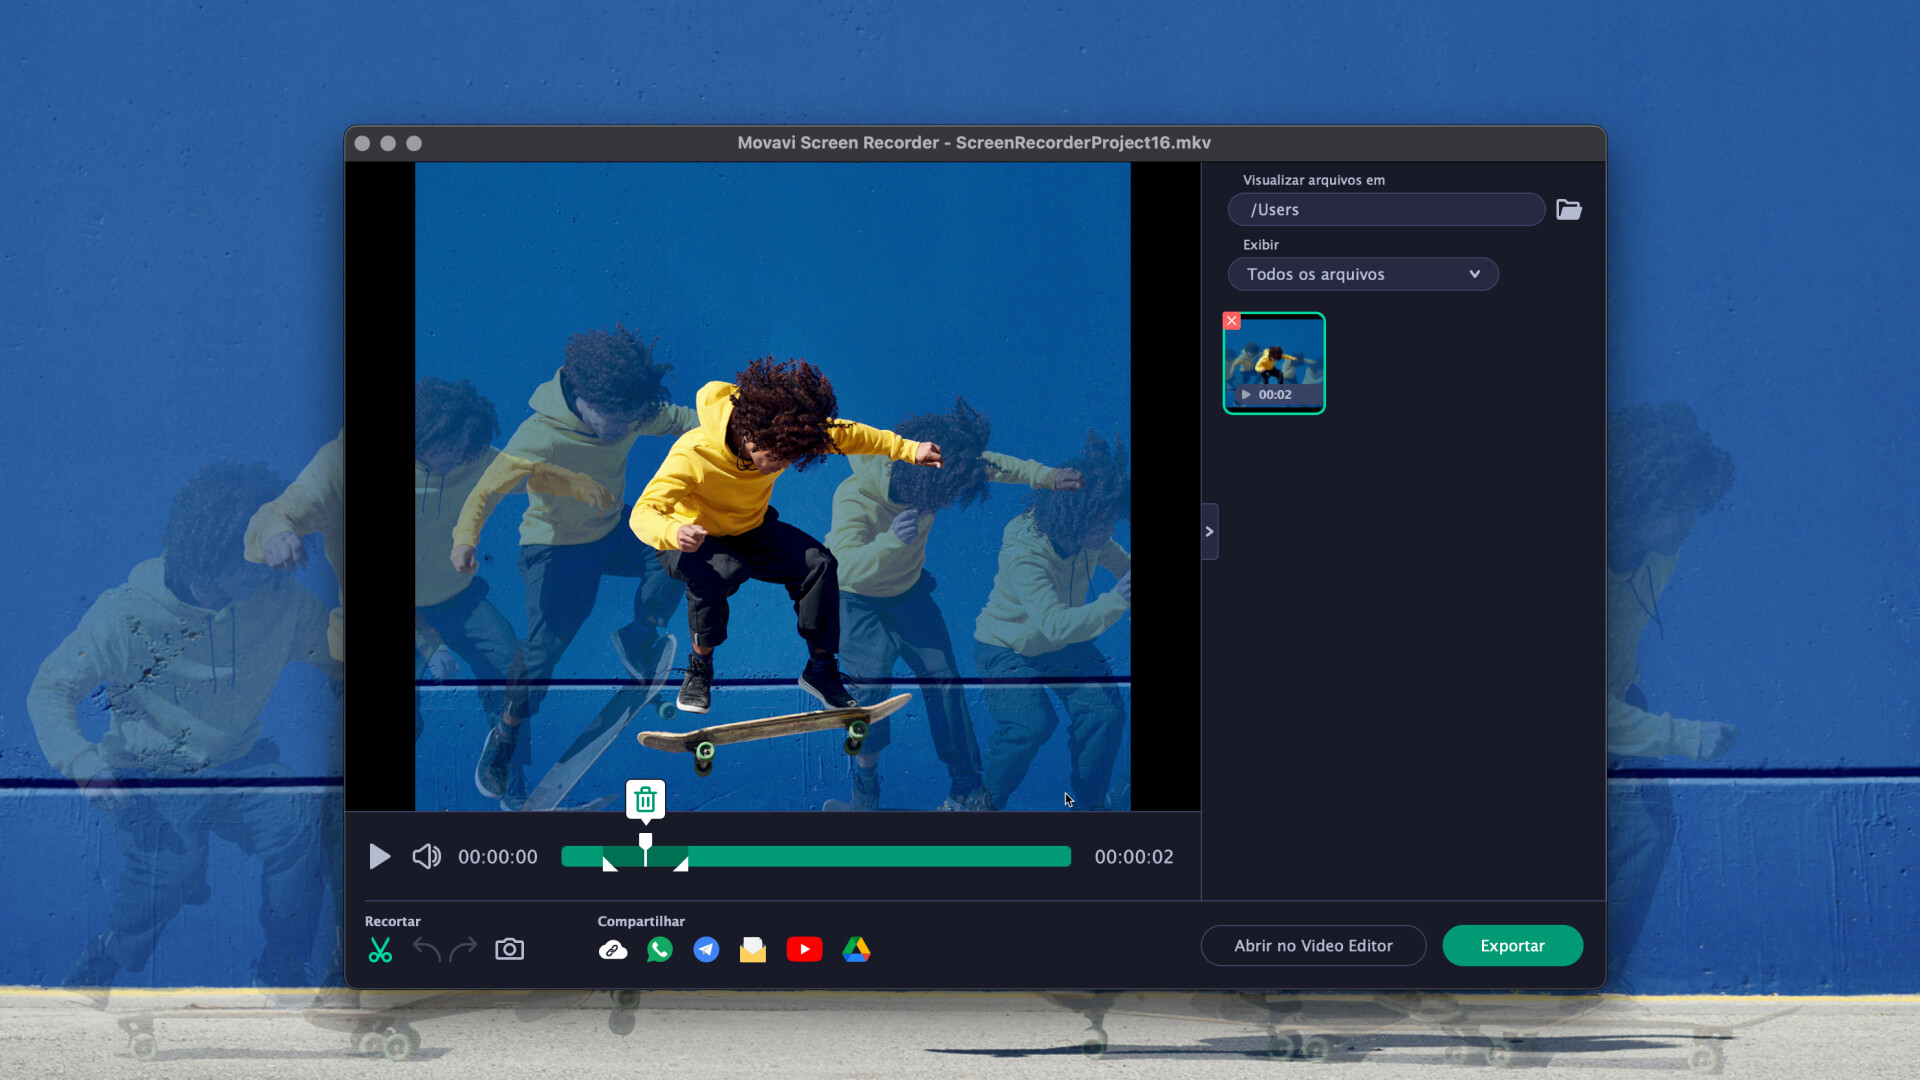Remove thumbnail with red X
The width and height of the screenshot is (1920, 1080).
(x=1232, y=321)
